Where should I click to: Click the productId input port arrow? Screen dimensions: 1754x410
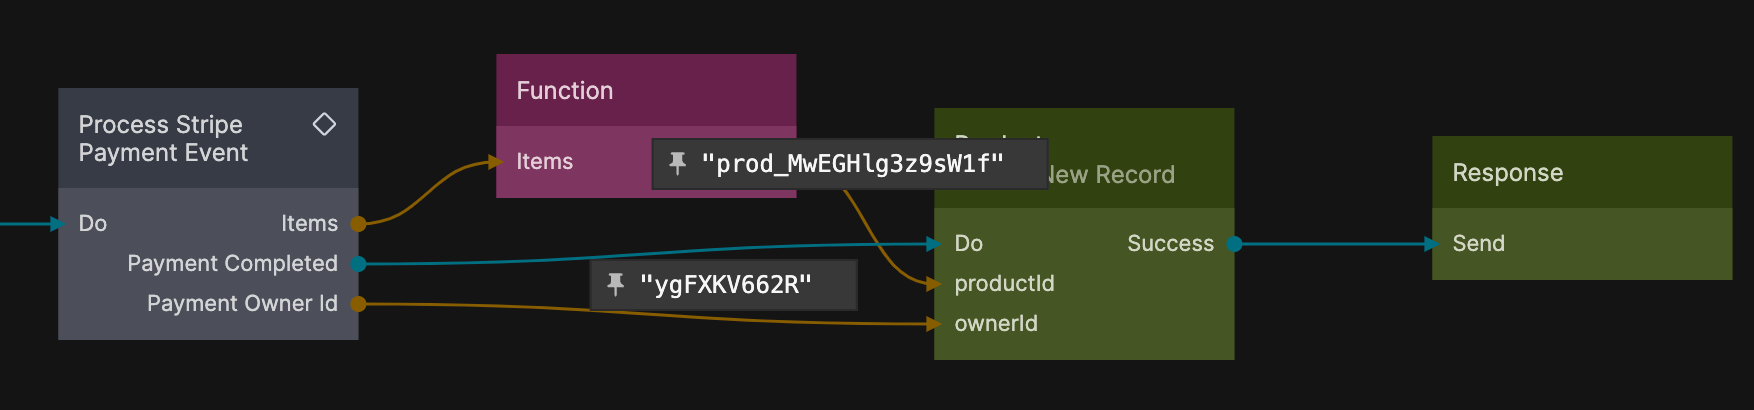pos(934,284)
